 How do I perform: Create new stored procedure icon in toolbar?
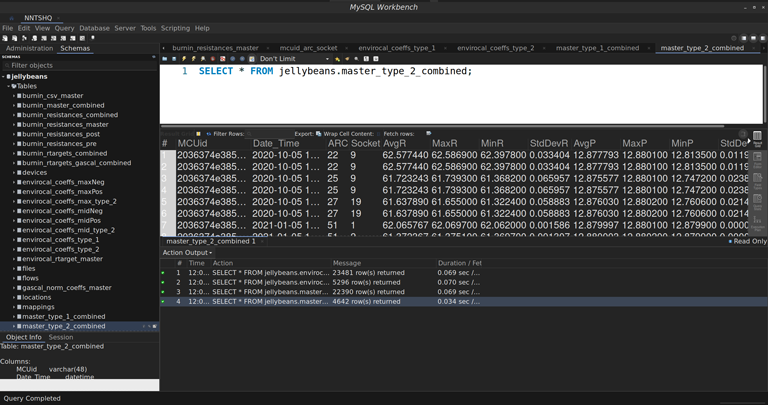(x=63, y=38)
